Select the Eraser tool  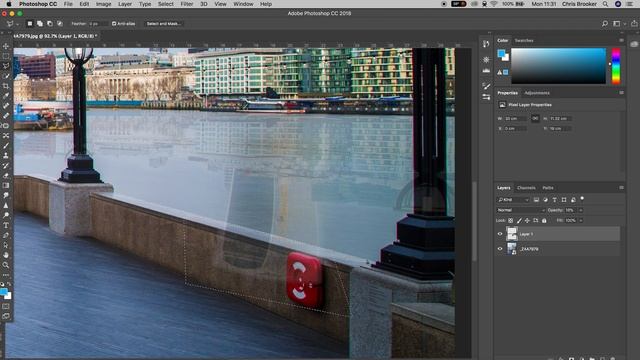click(x=6, y=176)
